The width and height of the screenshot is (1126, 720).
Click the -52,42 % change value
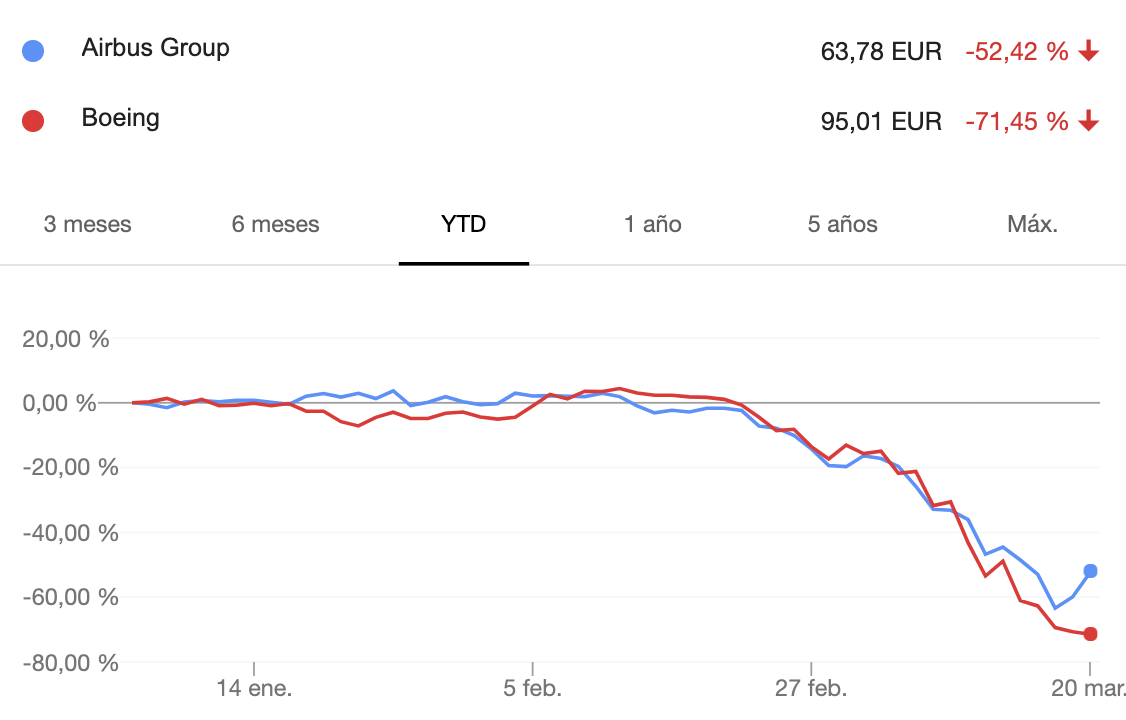click(1016, 52)
